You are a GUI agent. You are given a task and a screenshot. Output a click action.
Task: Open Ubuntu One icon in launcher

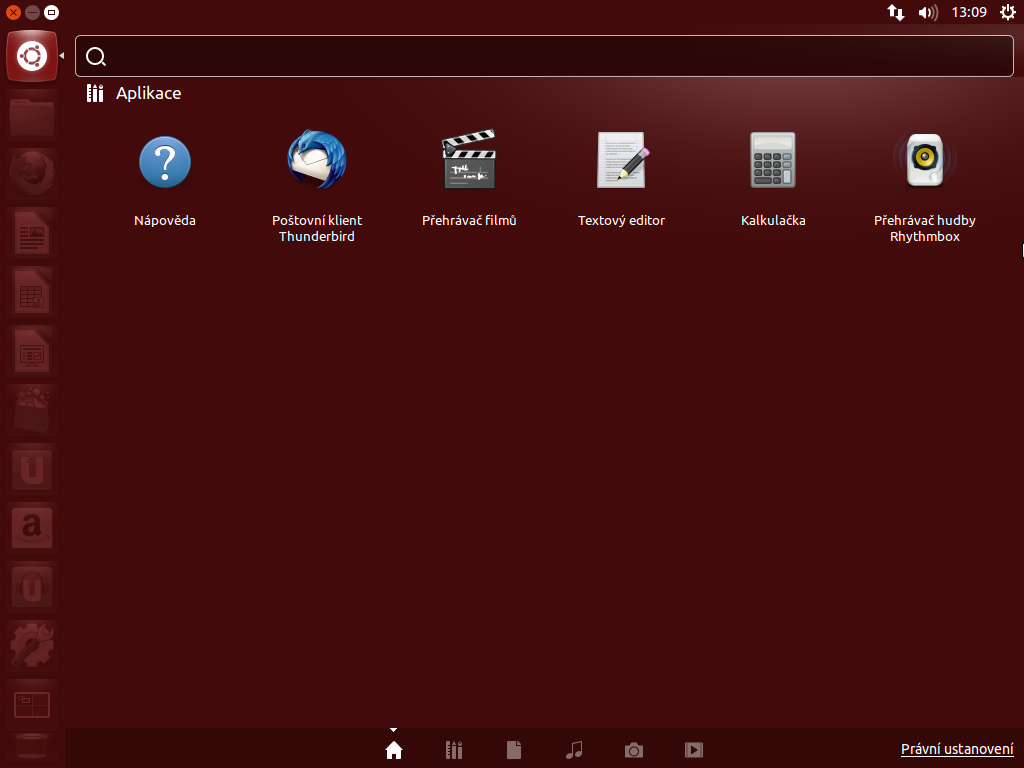coord(32,469)
